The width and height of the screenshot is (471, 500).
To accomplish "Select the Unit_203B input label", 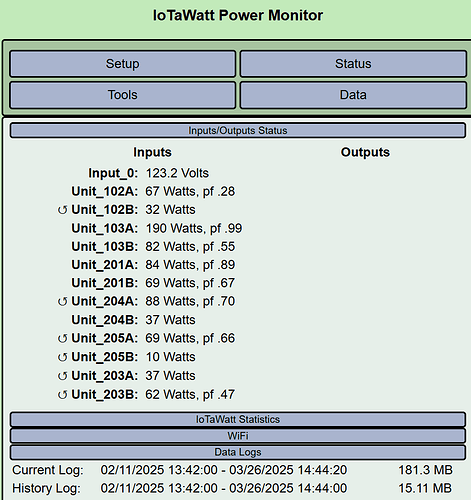I will click(x=105, y=395).
